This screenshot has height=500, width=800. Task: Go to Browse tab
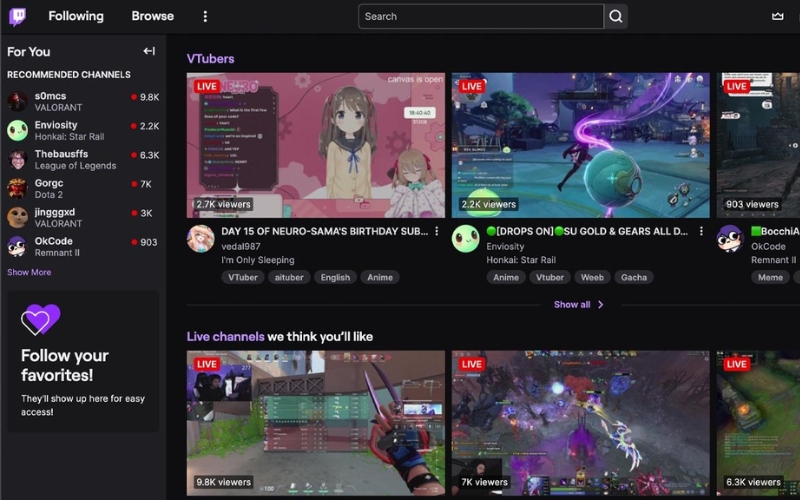pos(153,16)
